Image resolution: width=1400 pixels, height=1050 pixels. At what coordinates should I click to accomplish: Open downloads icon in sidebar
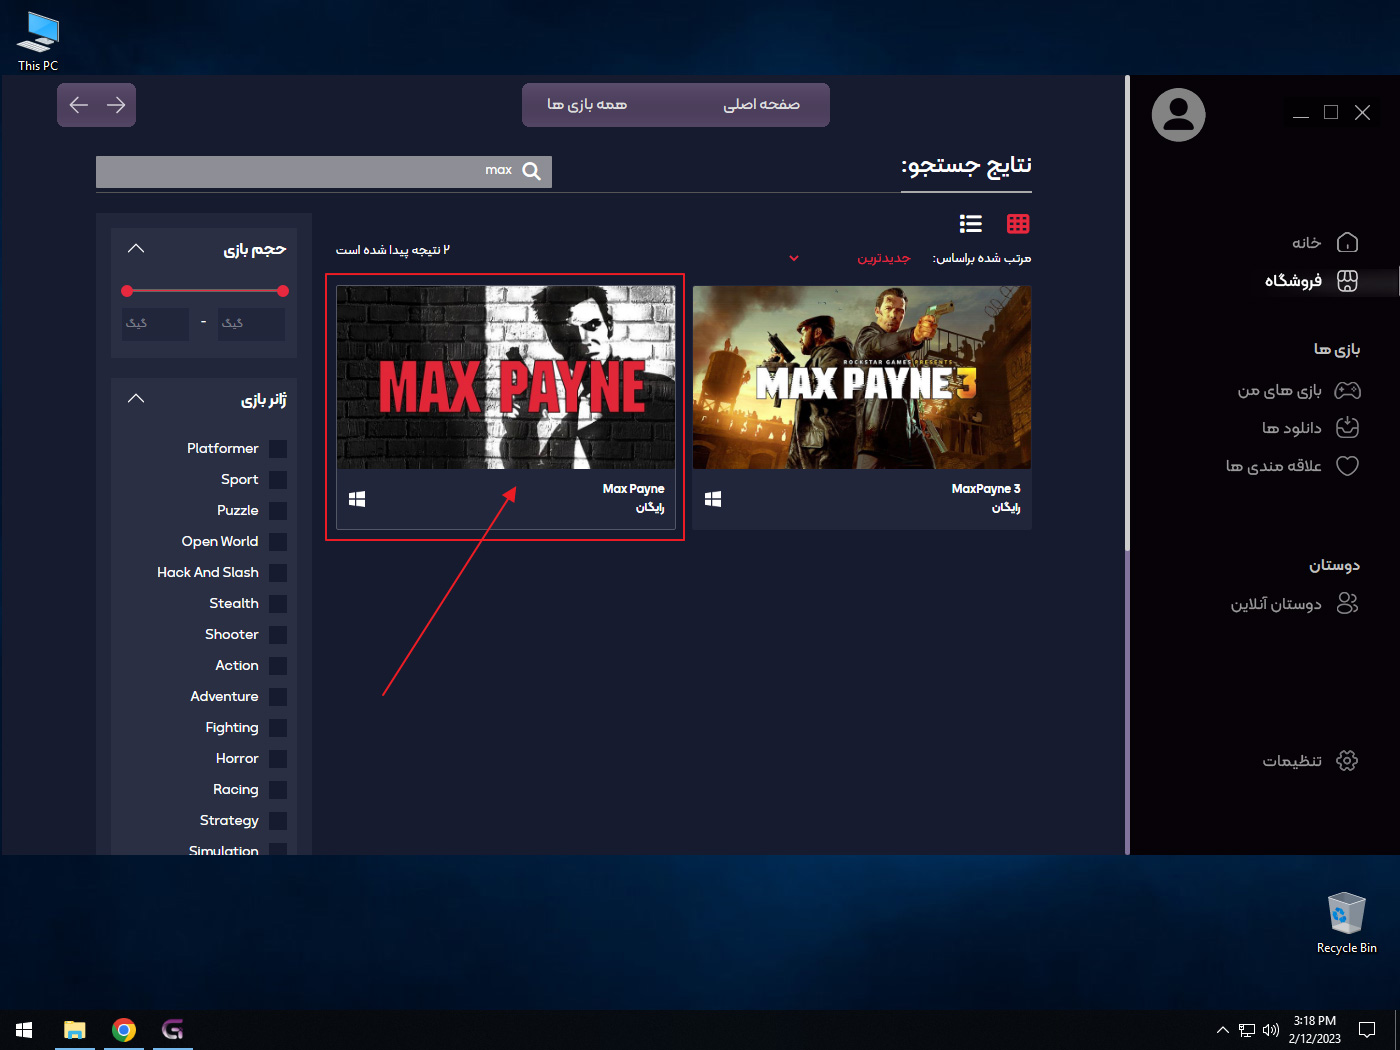[1347, 428]
